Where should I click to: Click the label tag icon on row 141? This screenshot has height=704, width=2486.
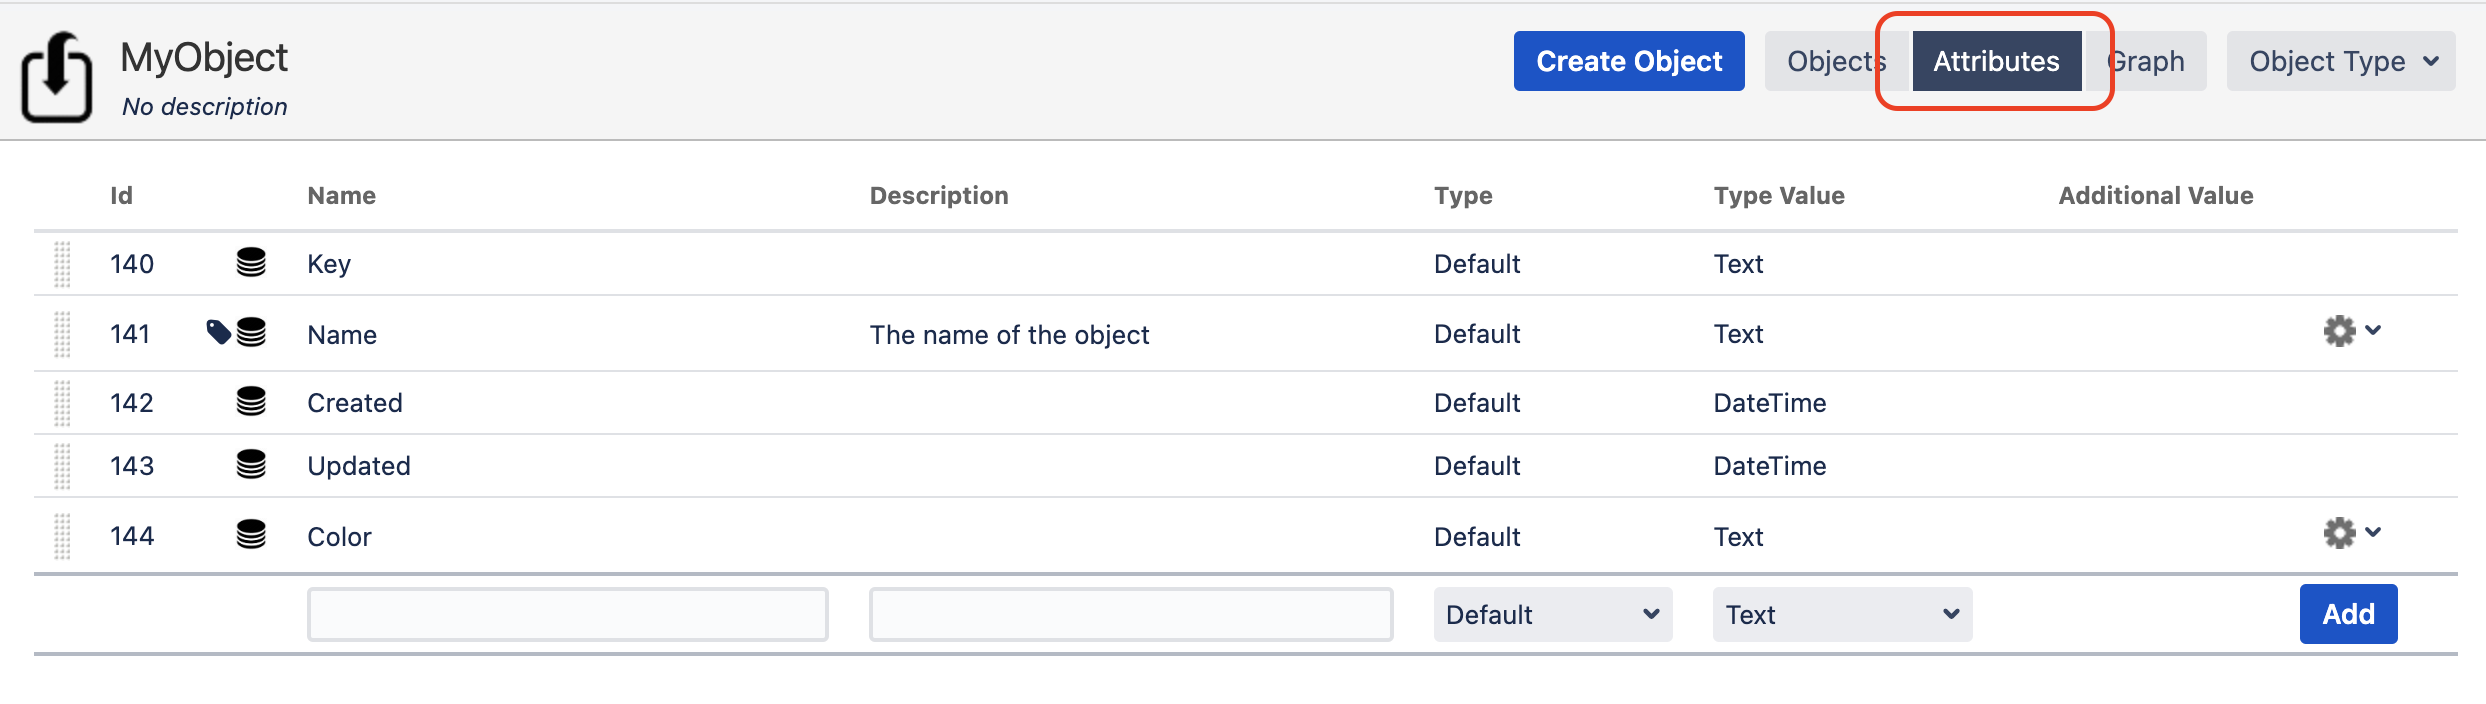tap(218, 332)
